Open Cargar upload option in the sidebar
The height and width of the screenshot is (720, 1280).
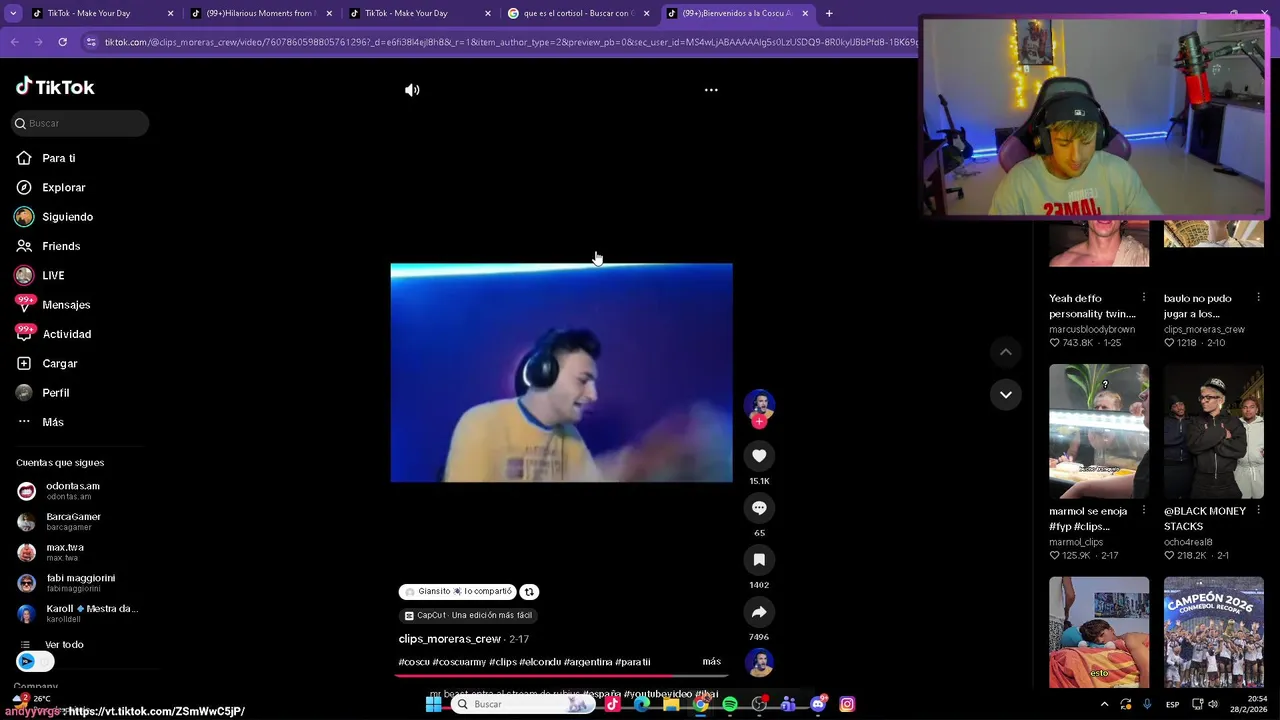59,363
